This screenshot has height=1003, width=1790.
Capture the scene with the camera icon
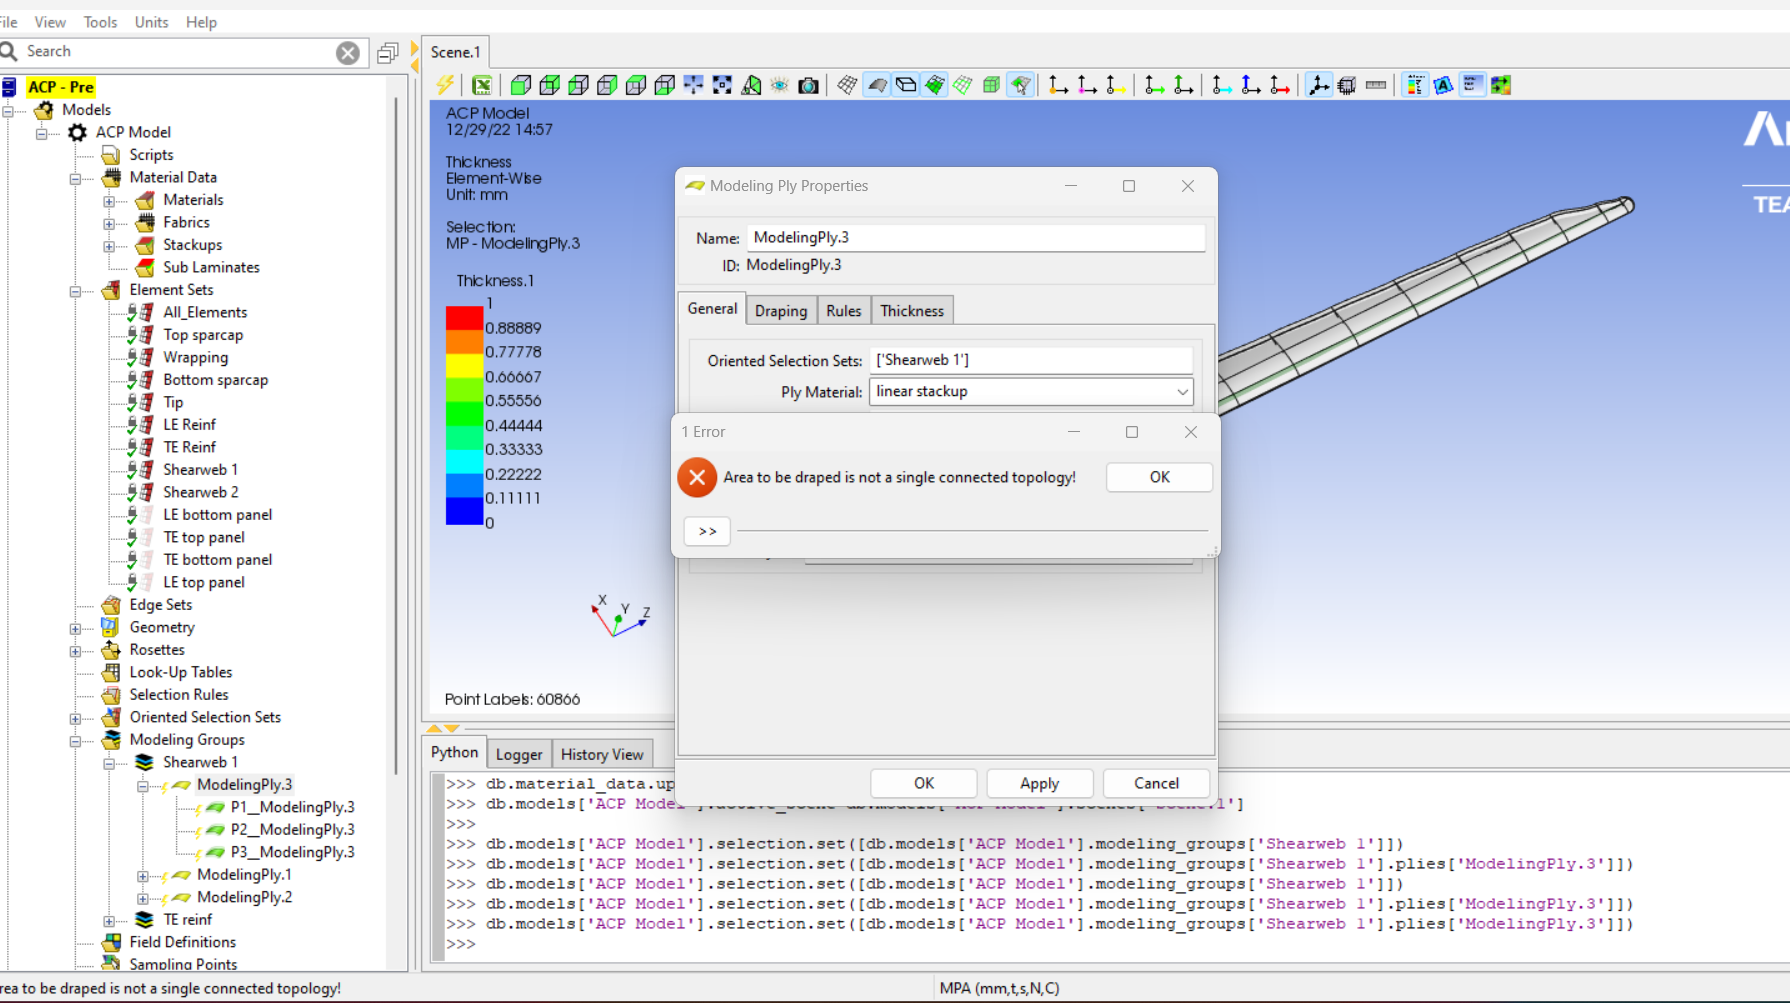coord(808,85)
